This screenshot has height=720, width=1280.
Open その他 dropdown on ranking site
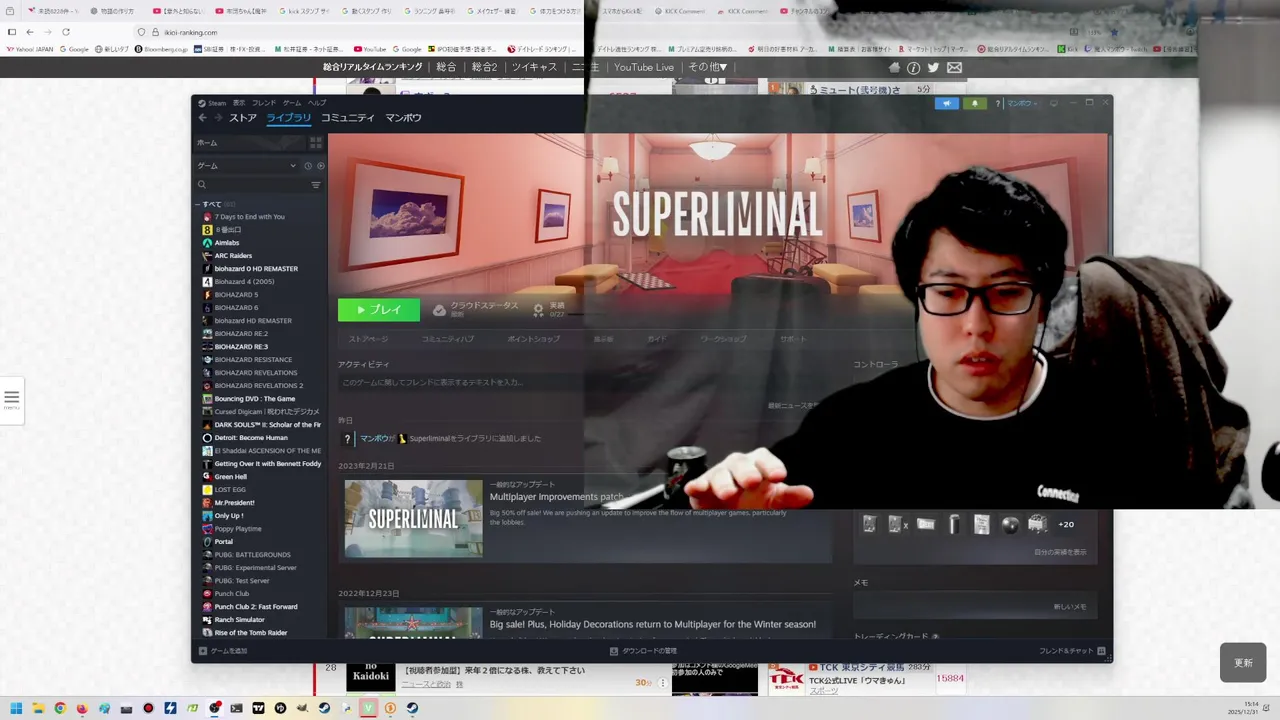(707, 67)
